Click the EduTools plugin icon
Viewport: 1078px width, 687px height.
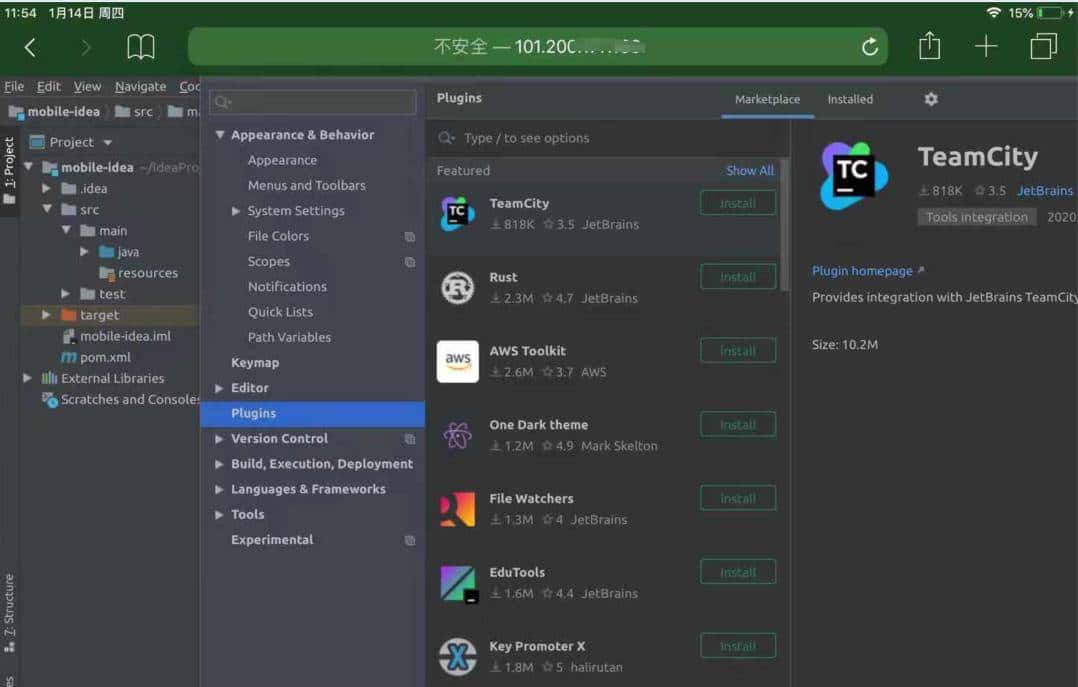point(457,583)
